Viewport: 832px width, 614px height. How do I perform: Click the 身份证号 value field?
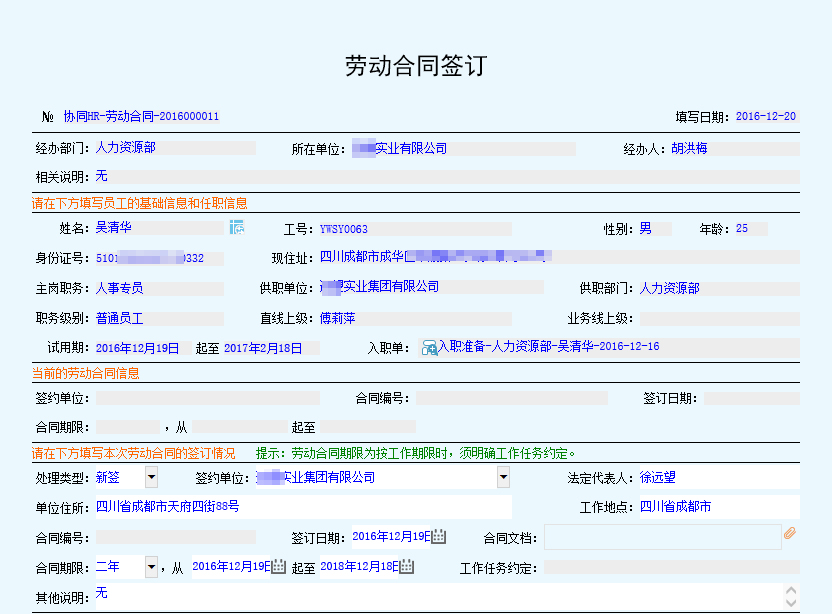[x=160, y=258]
